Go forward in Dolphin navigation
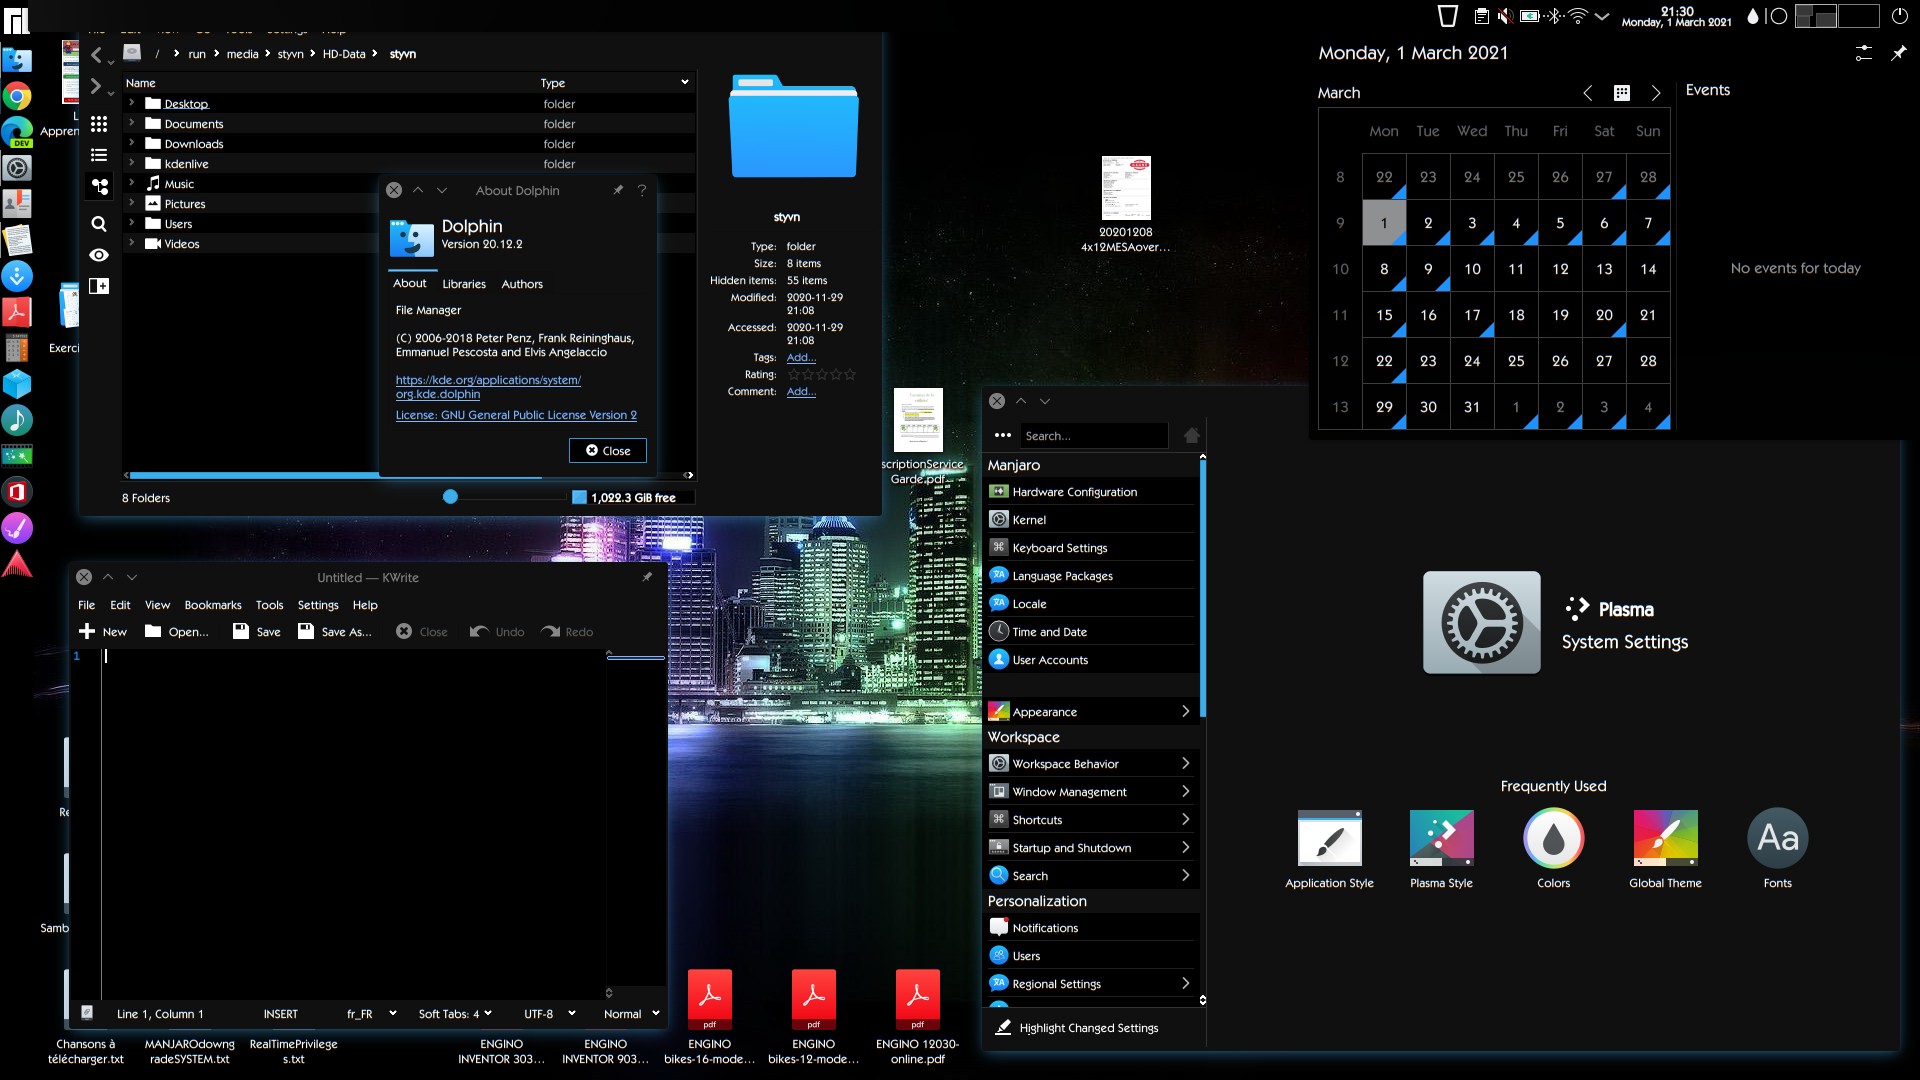This screenshot has width=1920, height=1080. point(96,87)
